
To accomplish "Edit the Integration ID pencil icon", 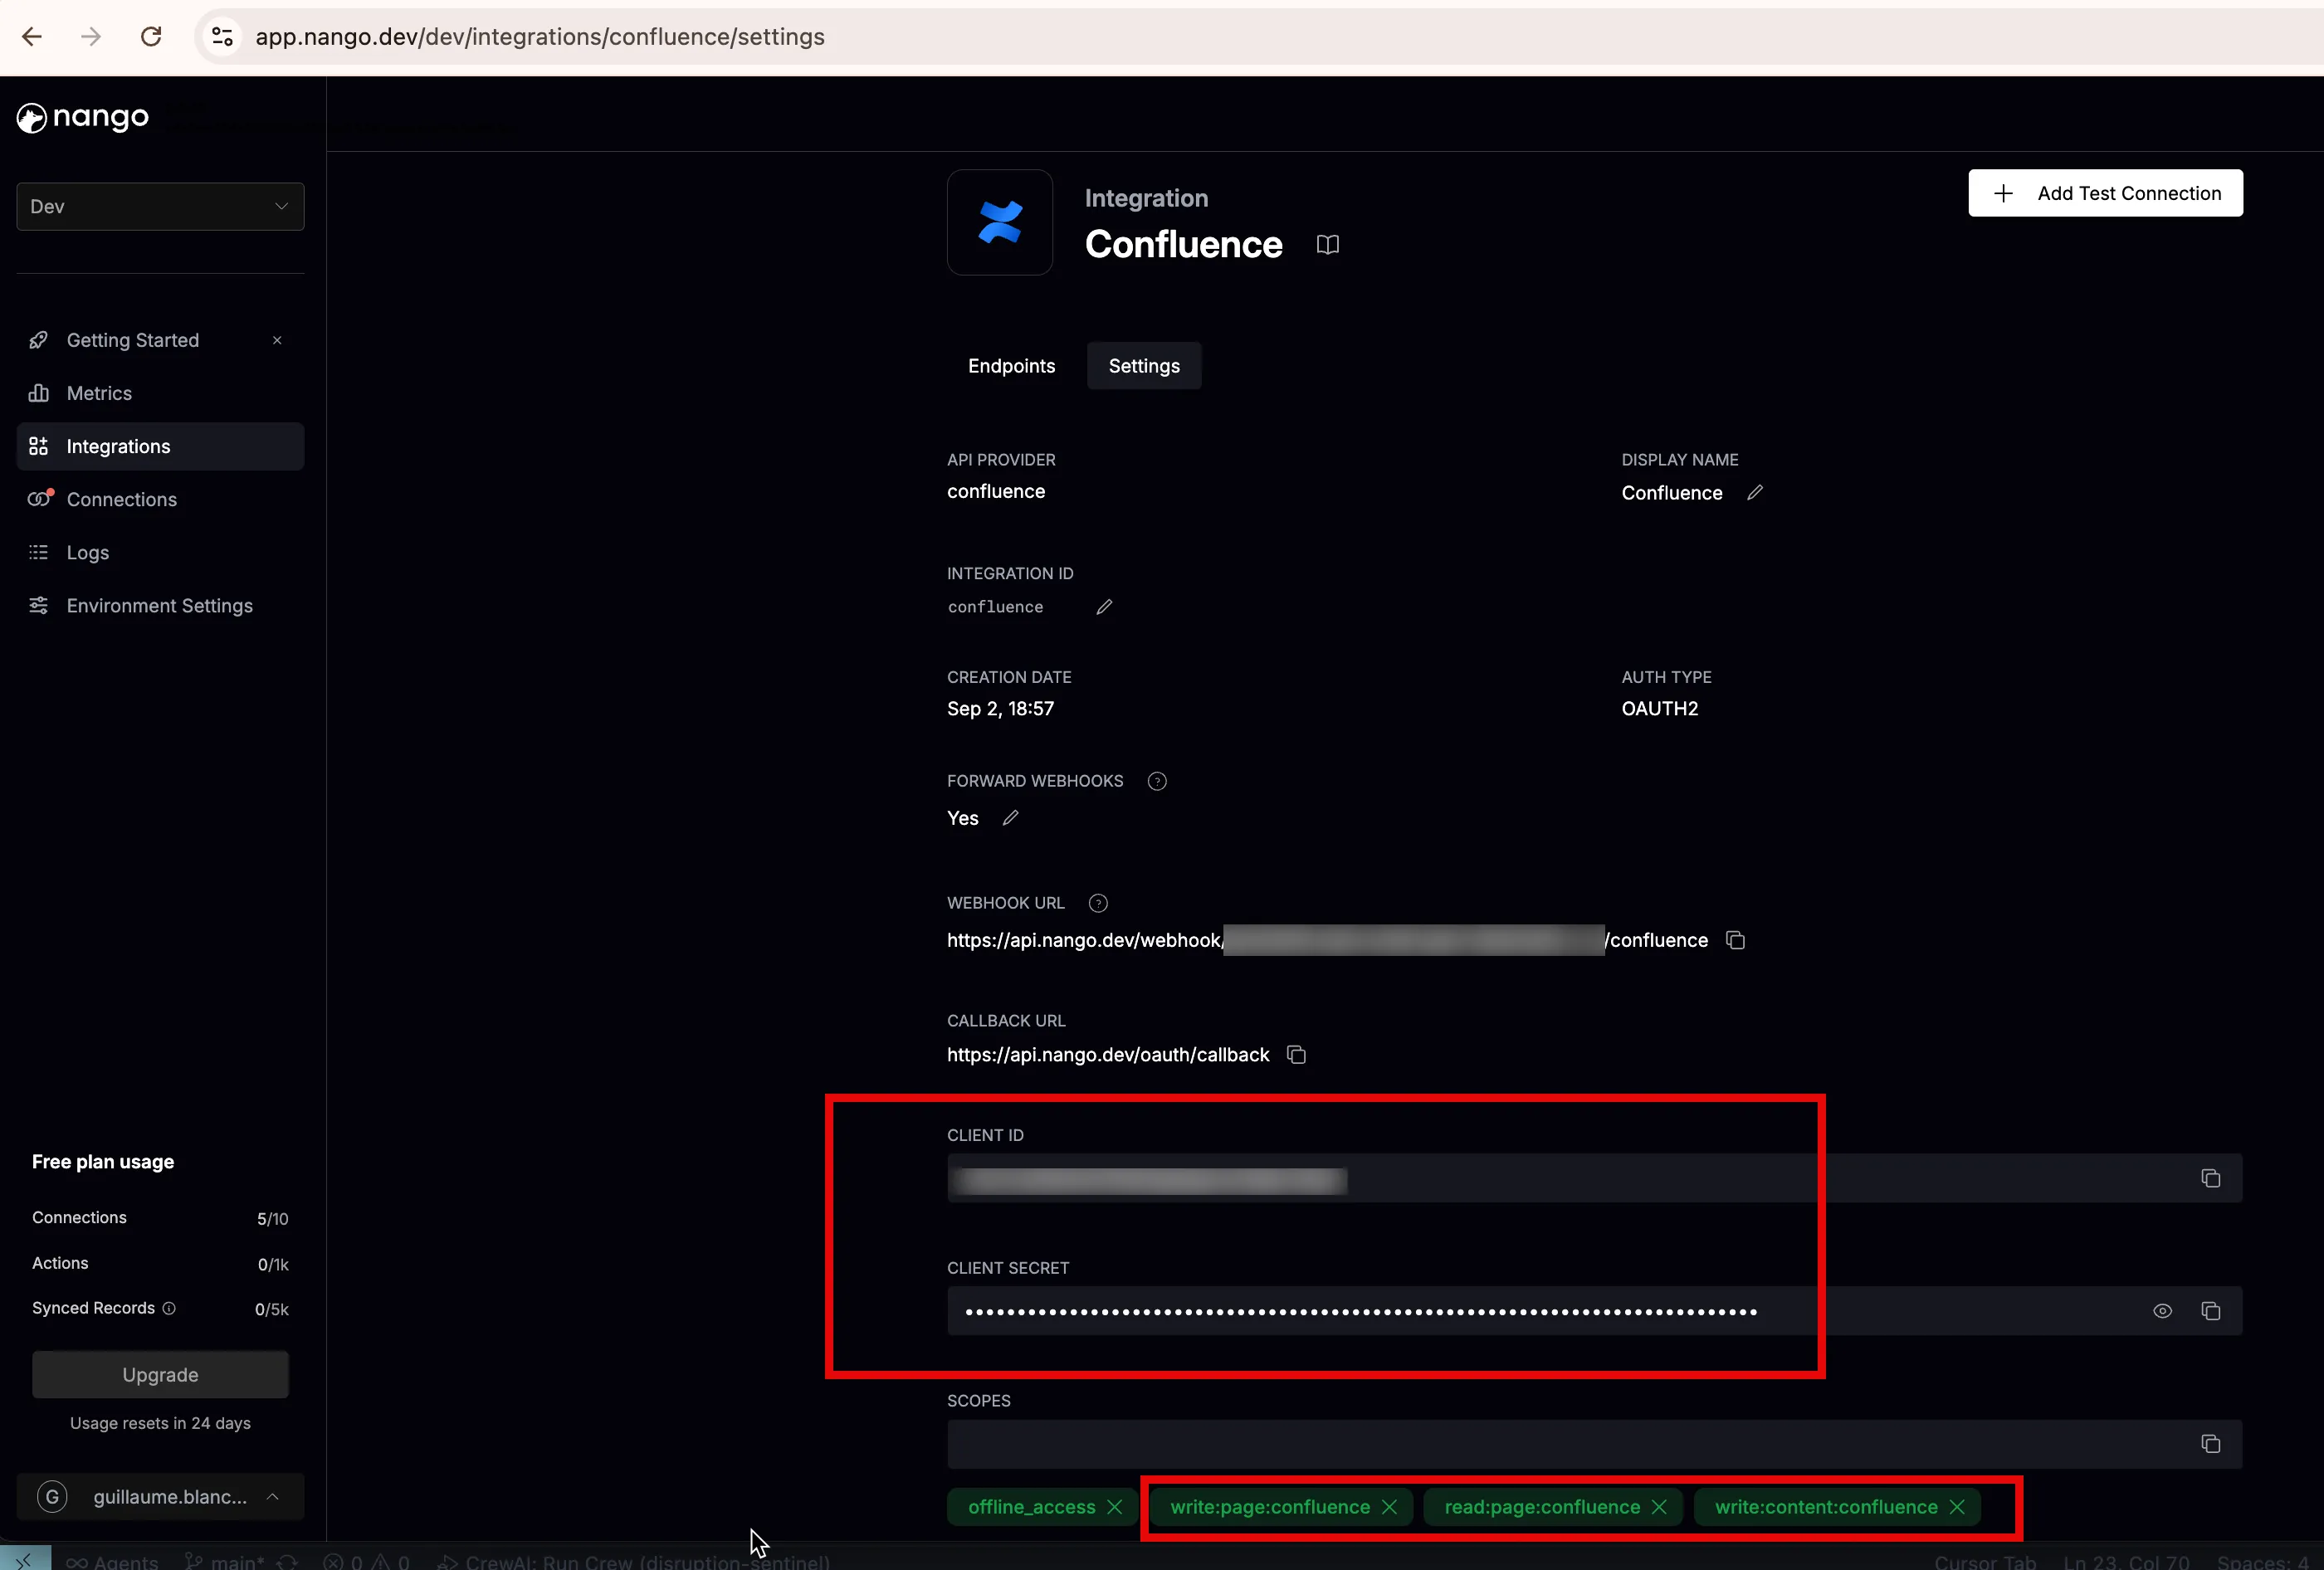I will [1104, 607].
